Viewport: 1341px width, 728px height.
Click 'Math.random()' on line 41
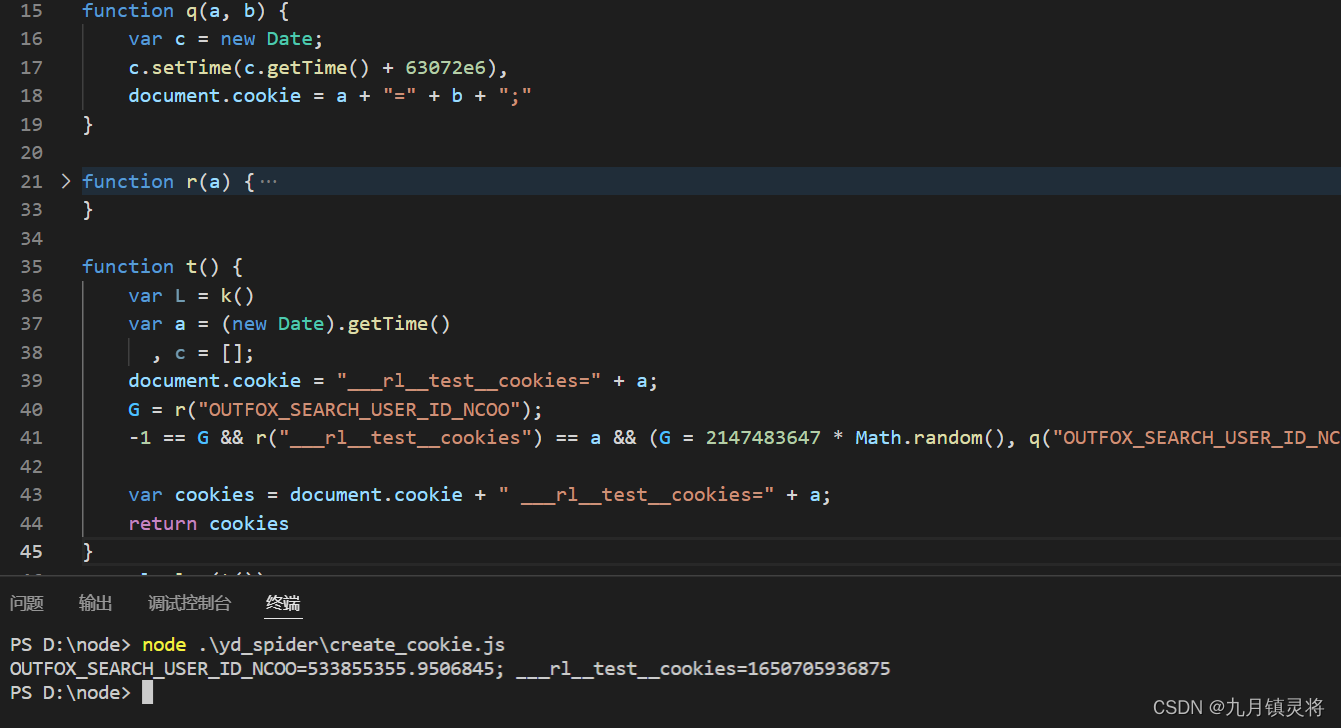[x=930, y=437]
